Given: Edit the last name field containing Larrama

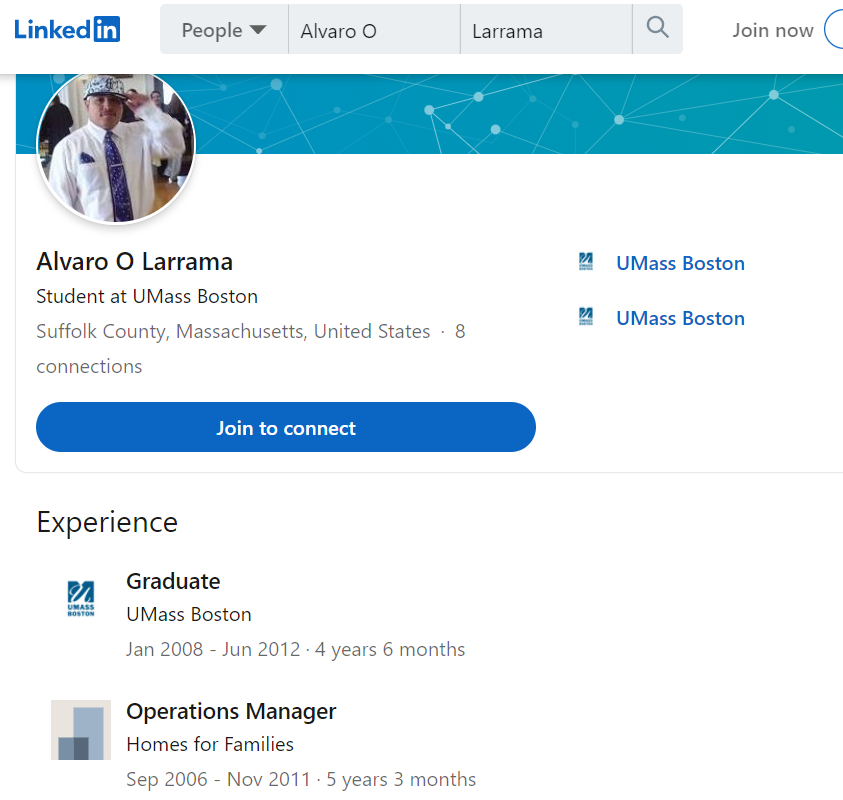Looking at the screenshot, I should (x=546, y=30).
